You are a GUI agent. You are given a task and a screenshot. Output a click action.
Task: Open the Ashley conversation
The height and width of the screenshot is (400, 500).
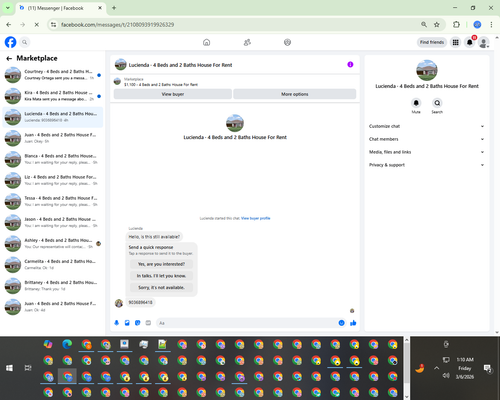[x=53, y=243]
